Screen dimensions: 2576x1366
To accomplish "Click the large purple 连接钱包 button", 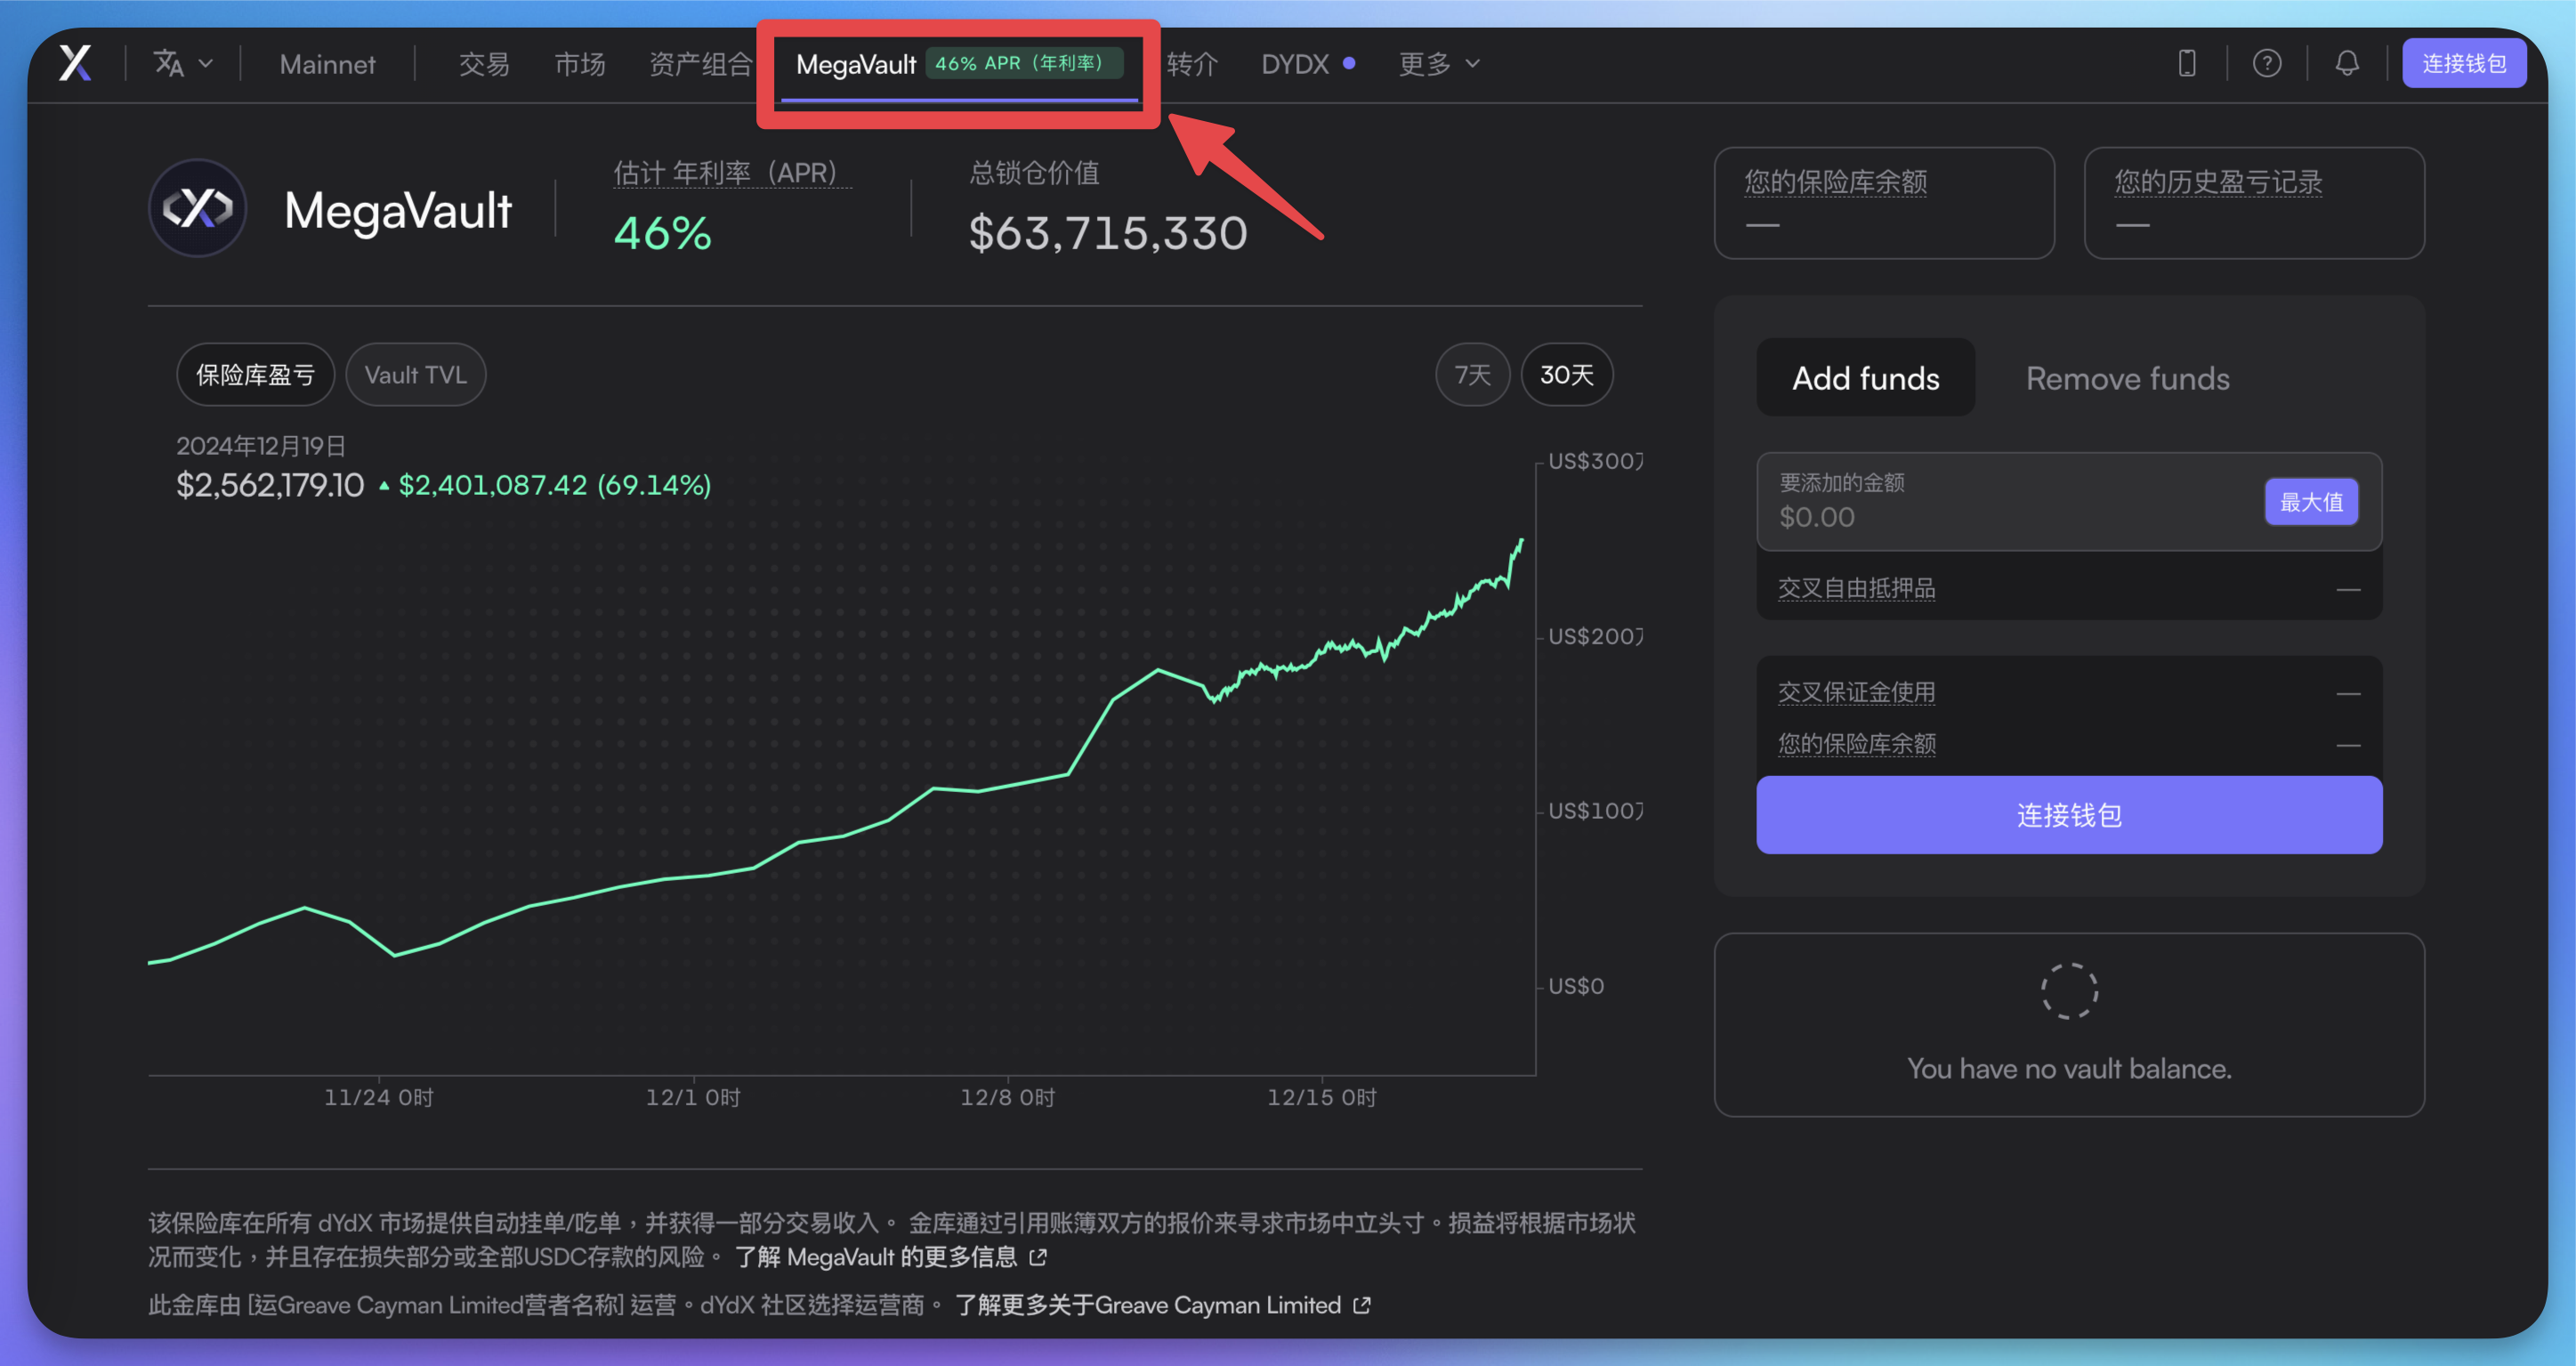I will tap(2069, 815).
